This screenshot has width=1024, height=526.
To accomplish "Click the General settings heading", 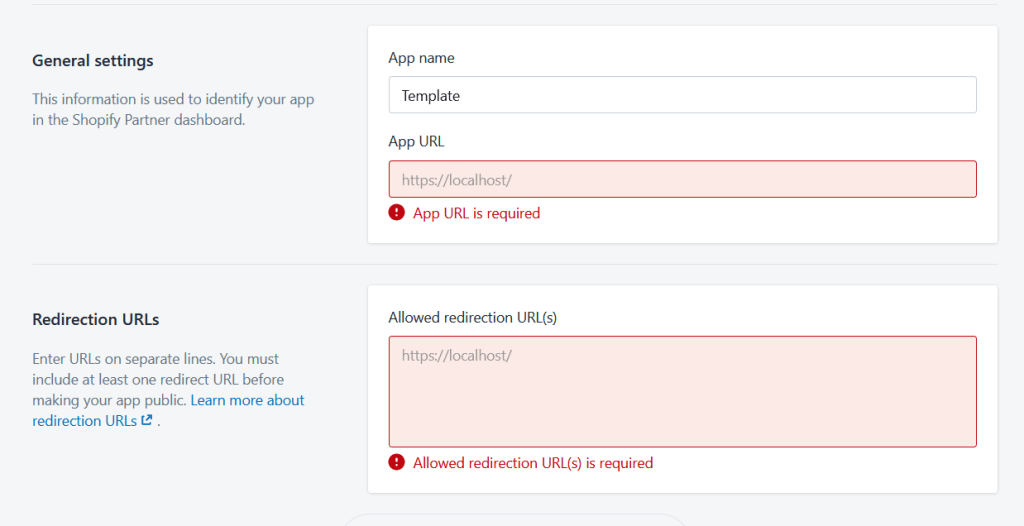I will point(93,61).
